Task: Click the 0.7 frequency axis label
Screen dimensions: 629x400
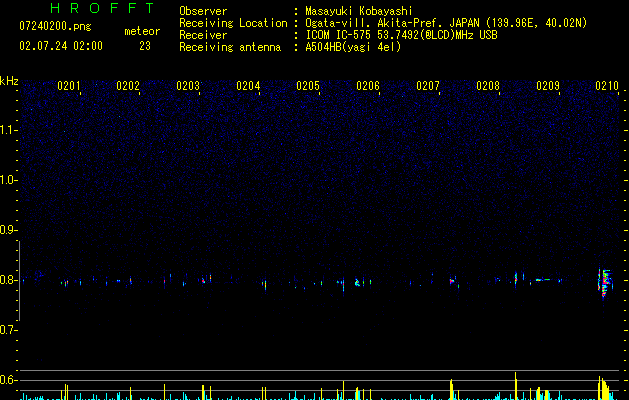Action: 8,330
